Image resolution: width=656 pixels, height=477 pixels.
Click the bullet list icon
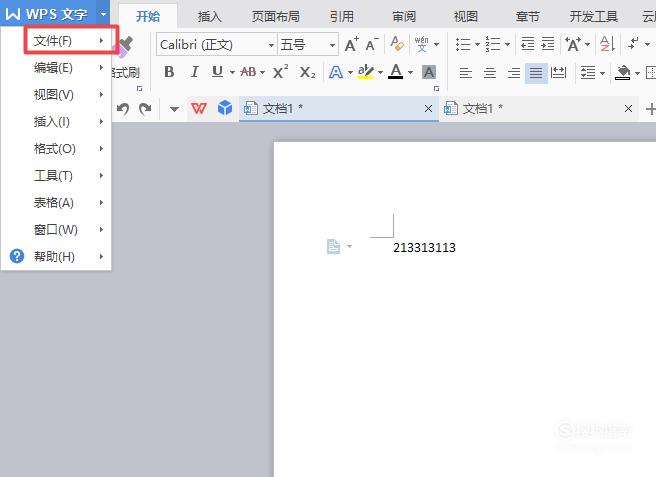pos(463,44)
